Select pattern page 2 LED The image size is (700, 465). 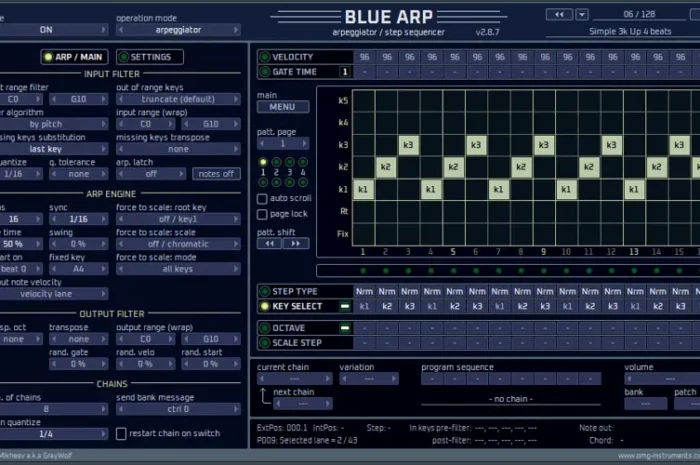(276, 162)
